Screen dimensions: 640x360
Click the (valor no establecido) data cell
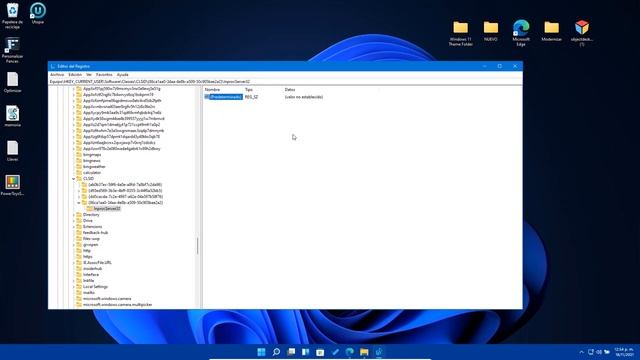tap(304, 97)
